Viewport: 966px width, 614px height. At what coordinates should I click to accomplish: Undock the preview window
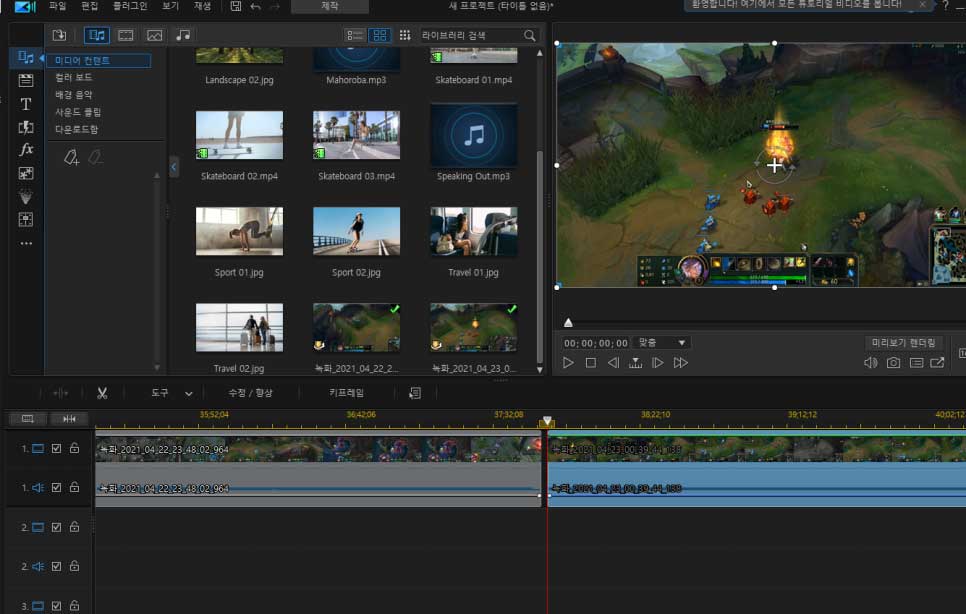(937, 363)
